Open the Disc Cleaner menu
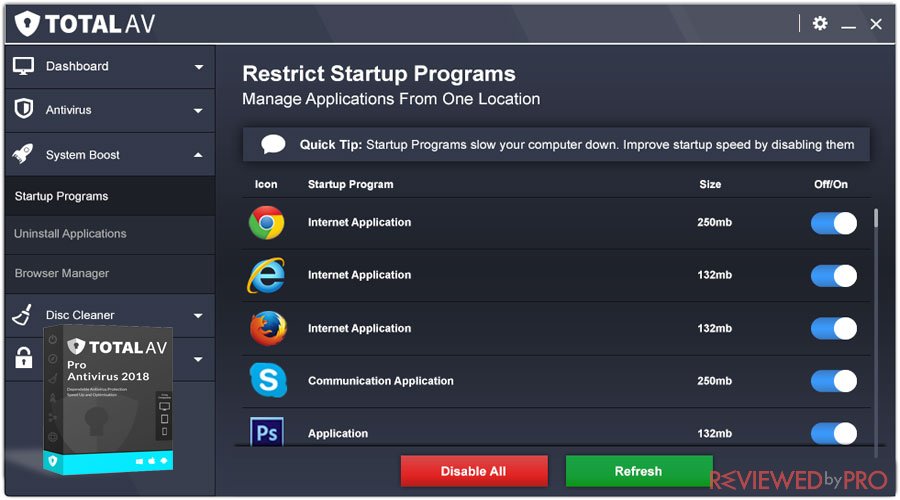900x500 pixels. (110, 315)
